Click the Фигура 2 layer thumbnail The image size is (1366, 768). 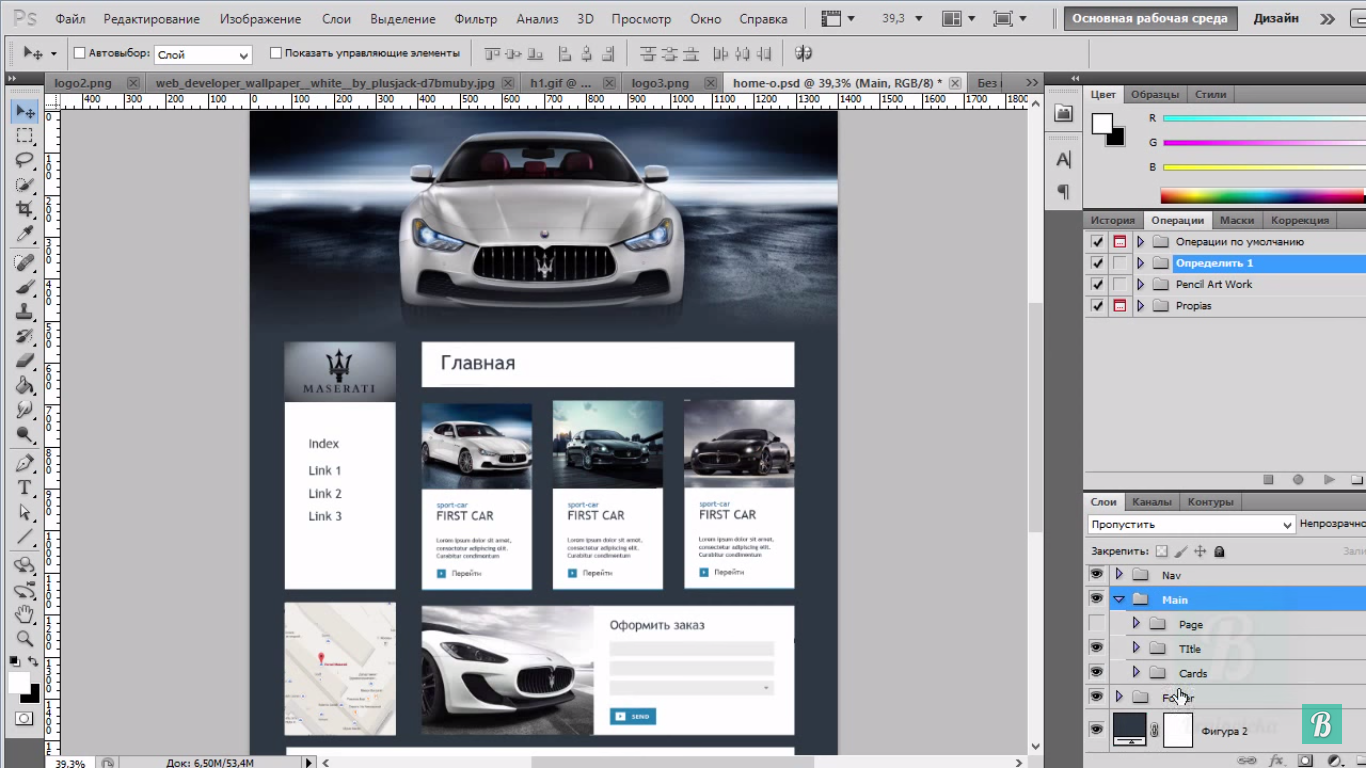coord(1130,730)
